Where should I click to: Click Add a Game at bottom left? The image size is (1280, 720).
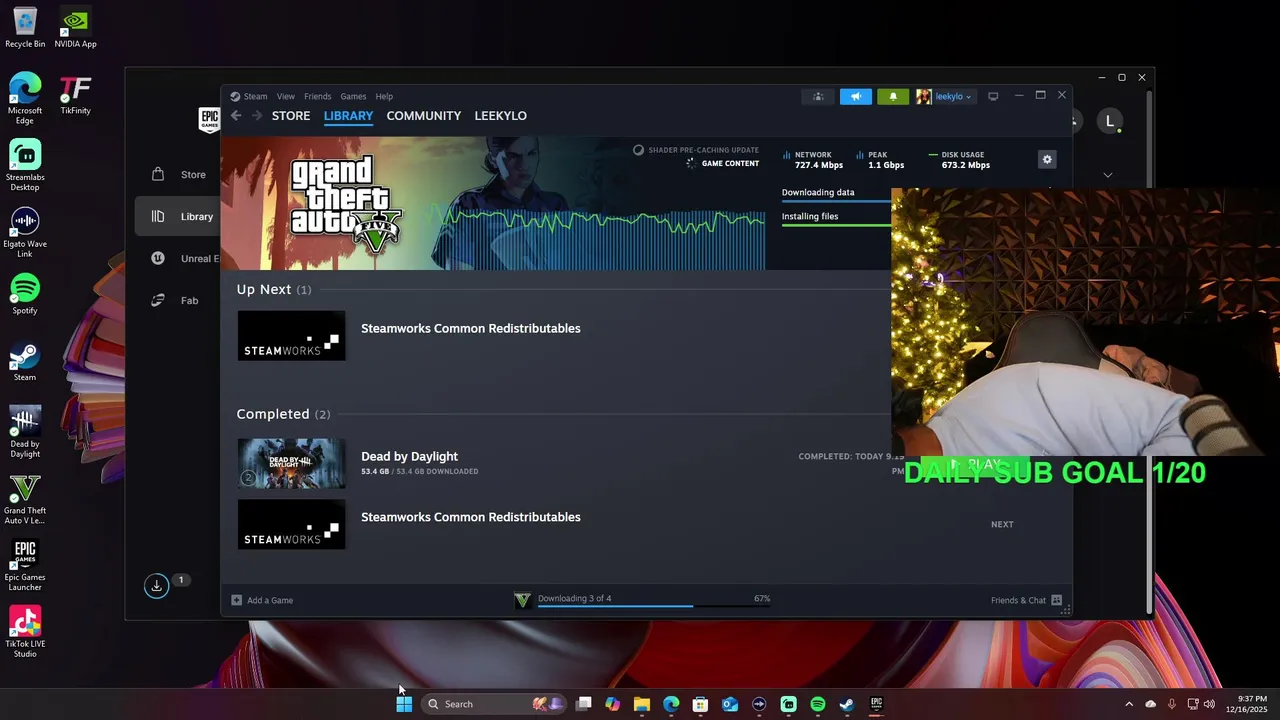coord(262,600)
